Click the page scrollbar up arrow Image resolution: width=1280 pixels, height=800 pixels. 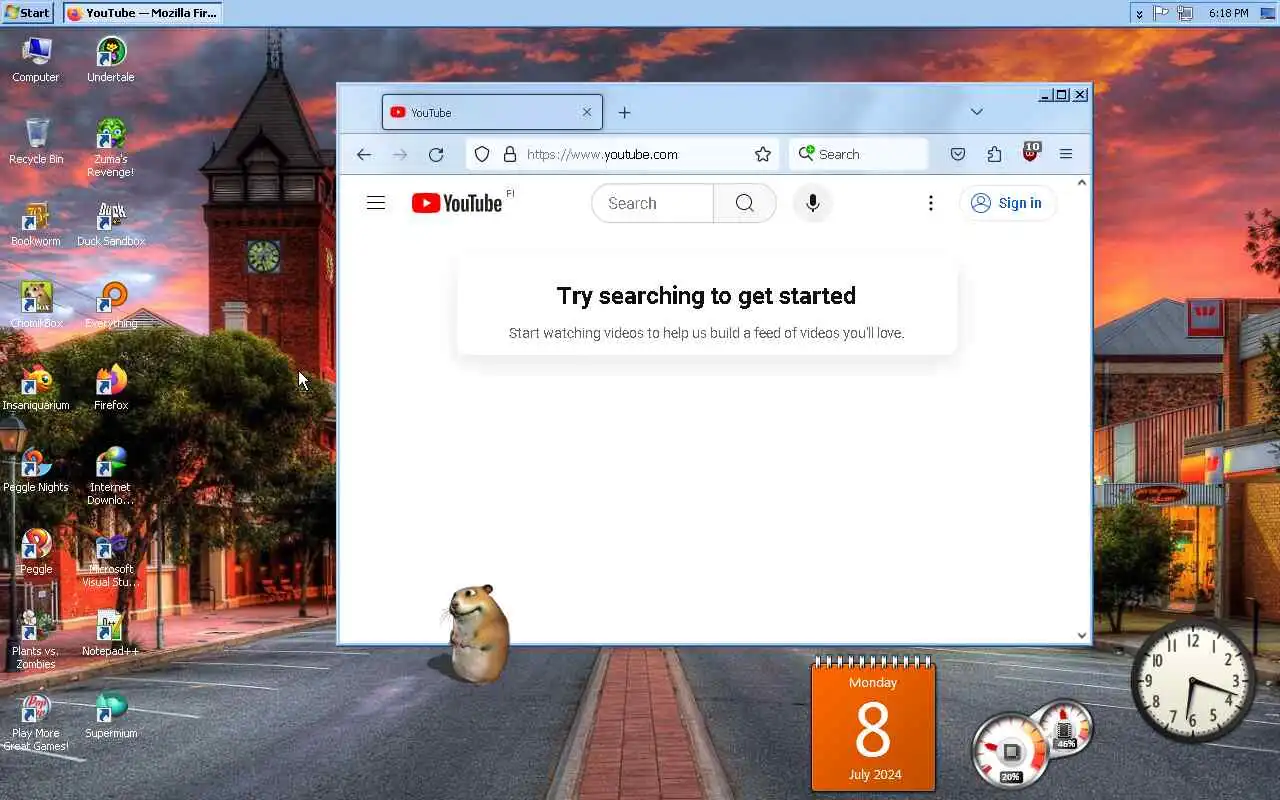[x=1081, y=182]
